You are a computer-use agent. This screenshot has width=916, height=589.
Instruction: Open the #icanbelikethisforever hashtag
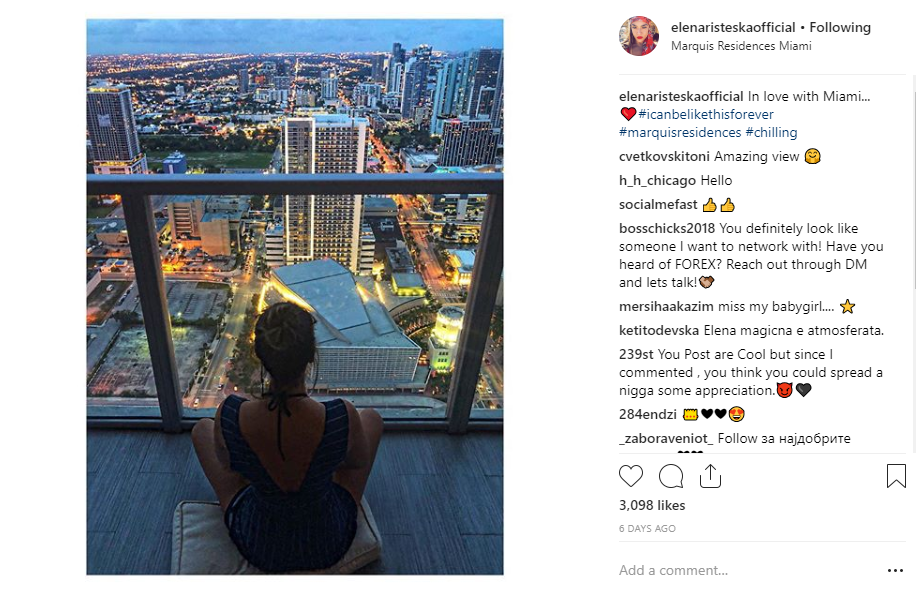pos(706,115)
